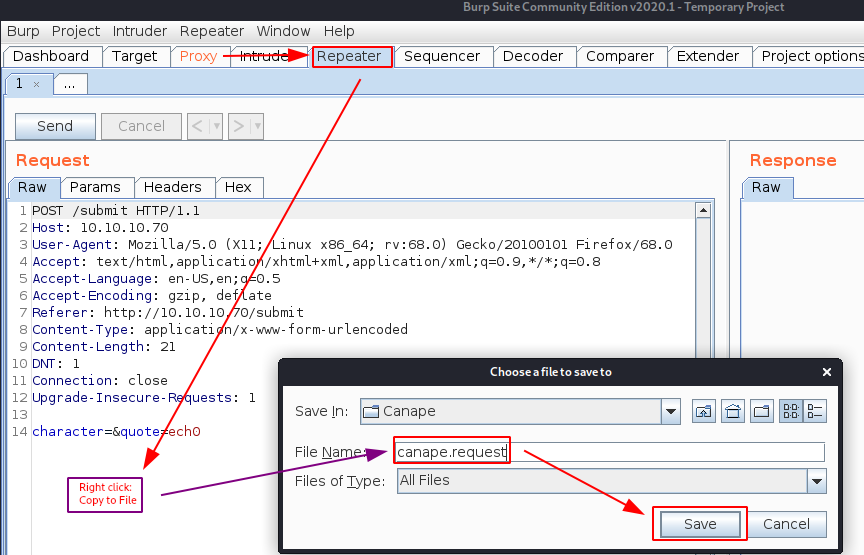Click the 'DNT: 1' line
The width and height of the screenshot is (864, 555).
click(56, 364)
